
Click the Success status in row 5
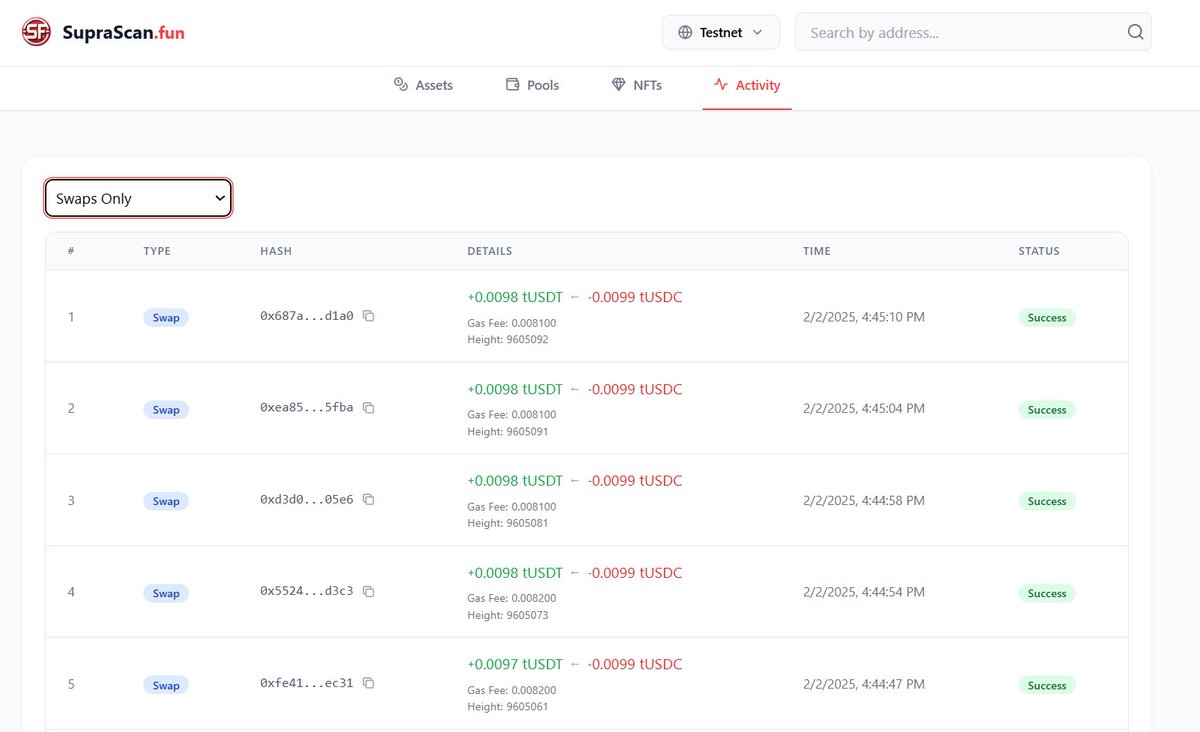point(1047,685)
